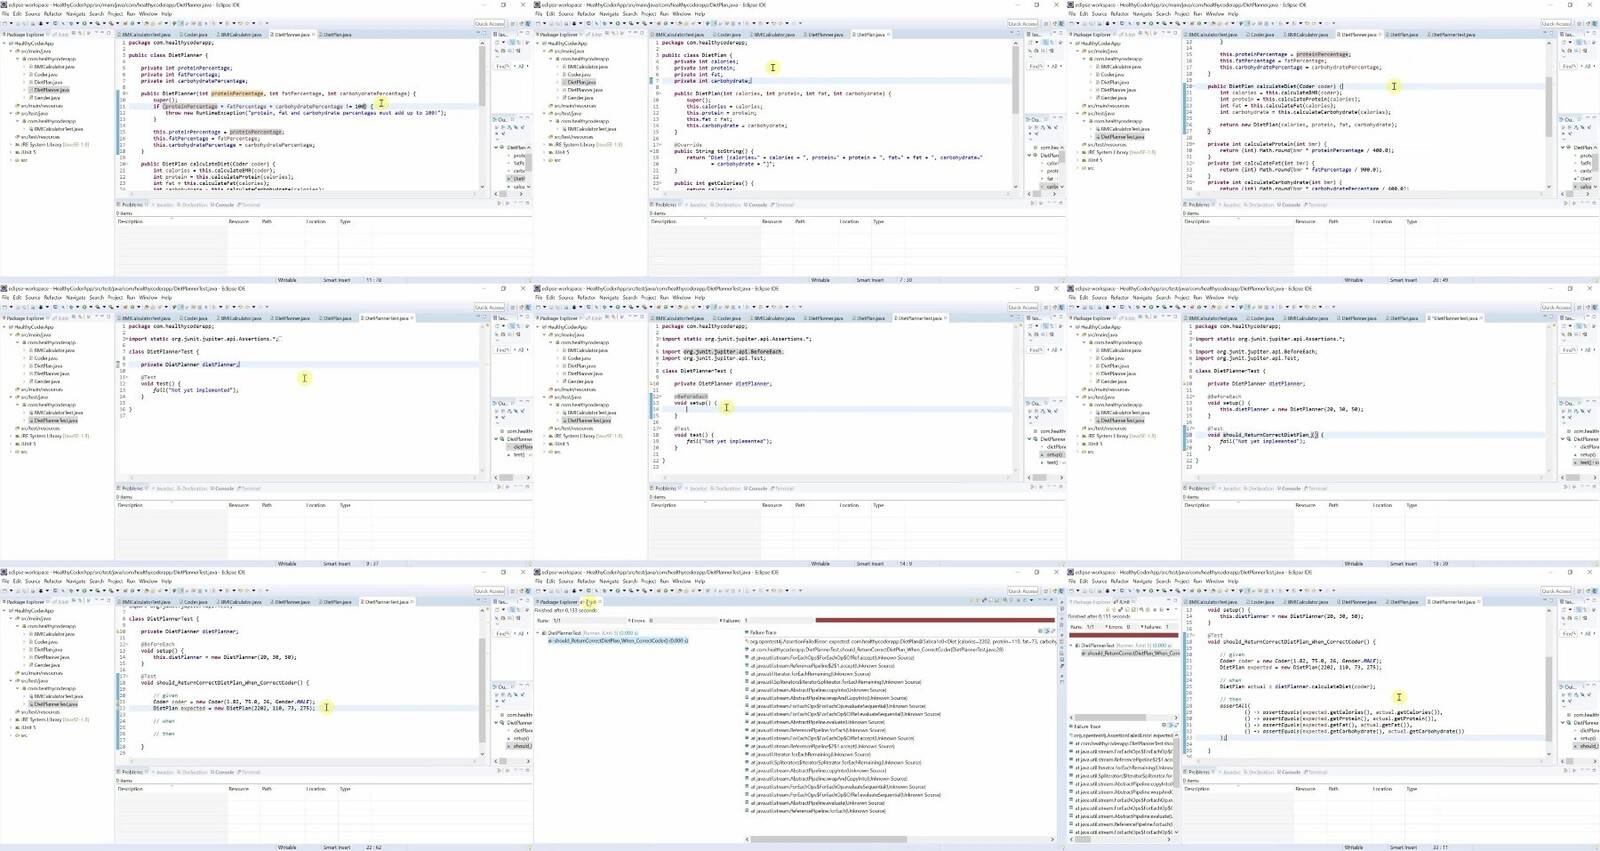The width and height of the screenshot is (1600, 851).
Task: Expand JRE System Library in top-right Package Explorer
Action: click(1079, 152)
